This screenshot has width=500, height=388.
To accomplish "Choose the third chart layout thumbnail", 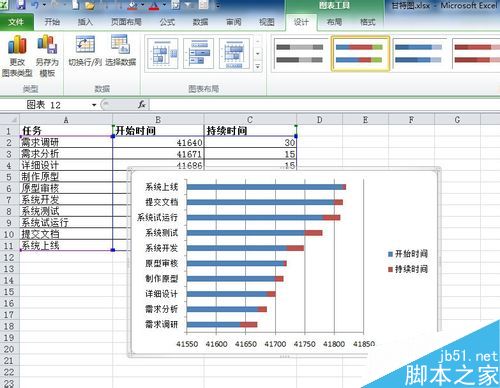I will pyautogui.click(x=234, y=54).
